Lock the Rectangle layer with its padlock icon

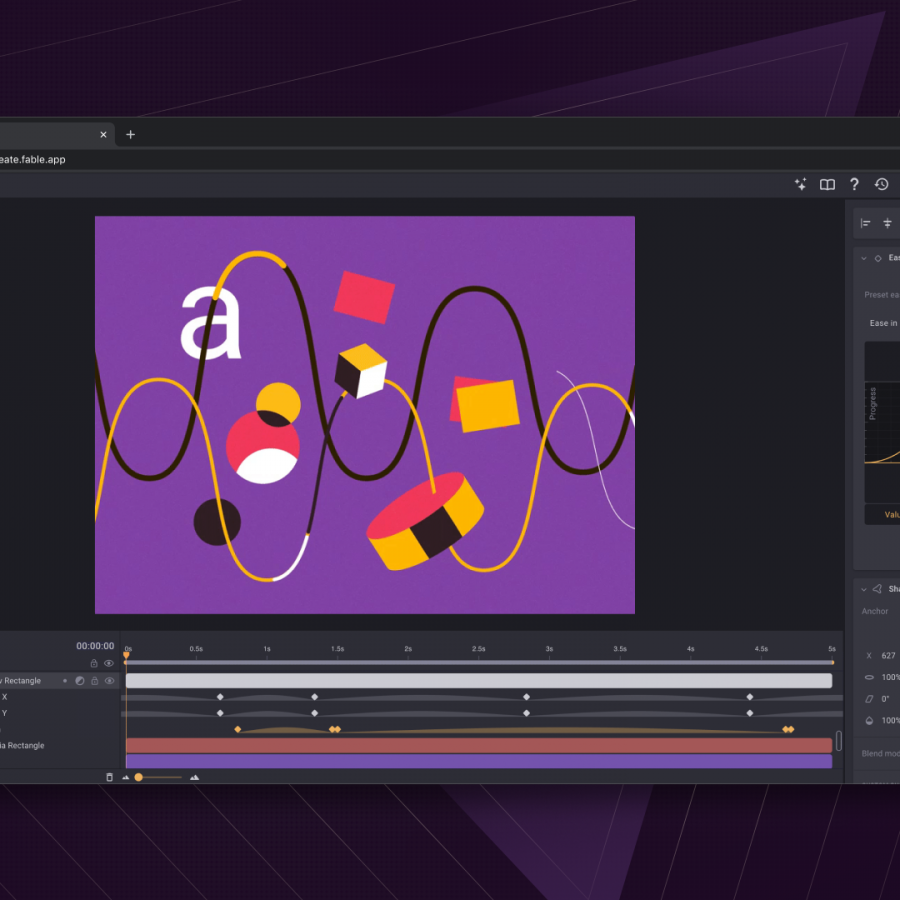coord(94,681)
